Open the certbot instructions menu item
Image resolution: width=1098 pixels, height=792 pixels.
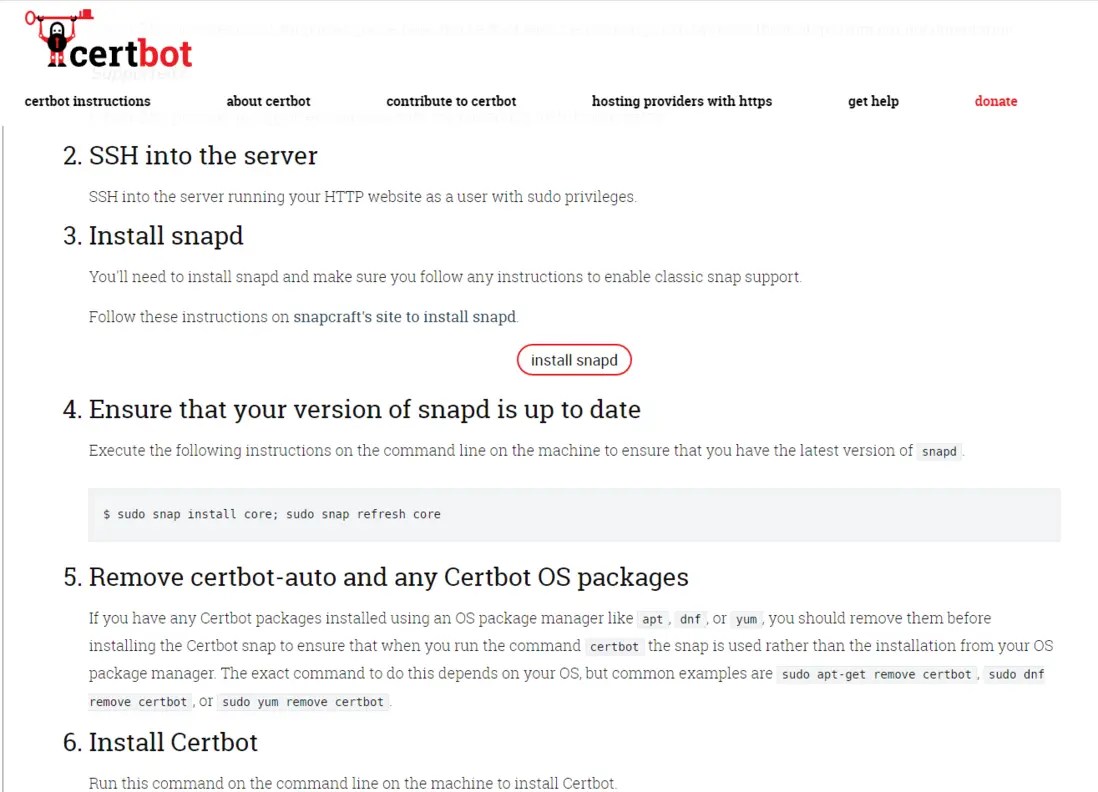87,101
